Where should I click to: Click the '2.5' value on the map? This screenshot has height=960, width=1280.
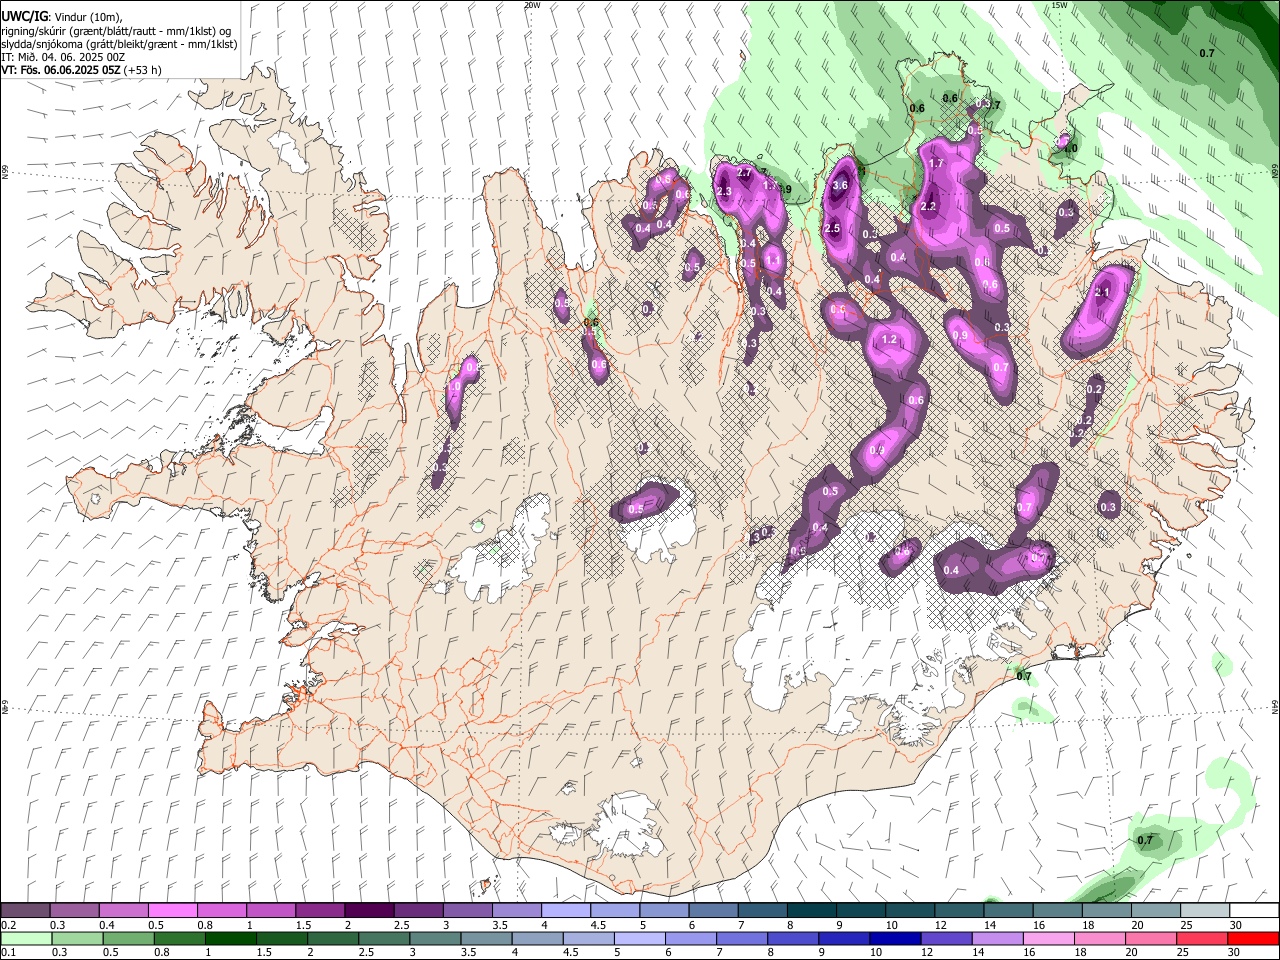click(832, 229)
